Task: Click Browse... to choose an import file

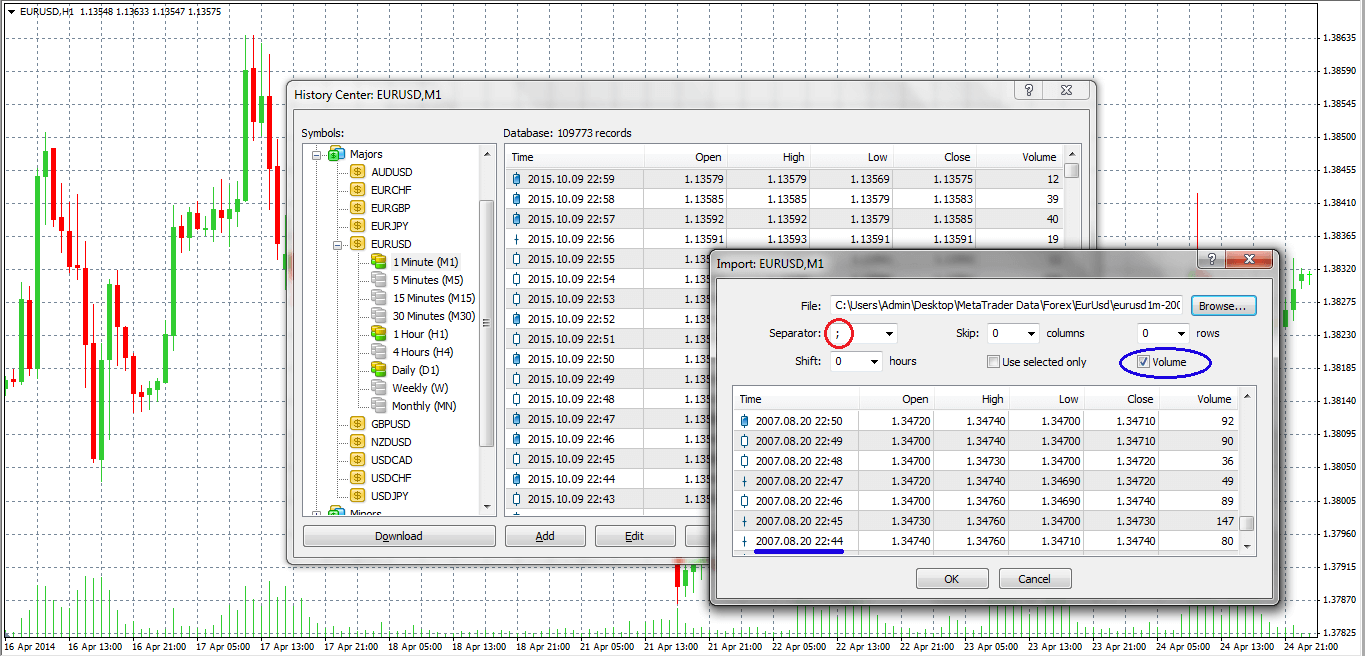Action: [x=1223, y=305]
